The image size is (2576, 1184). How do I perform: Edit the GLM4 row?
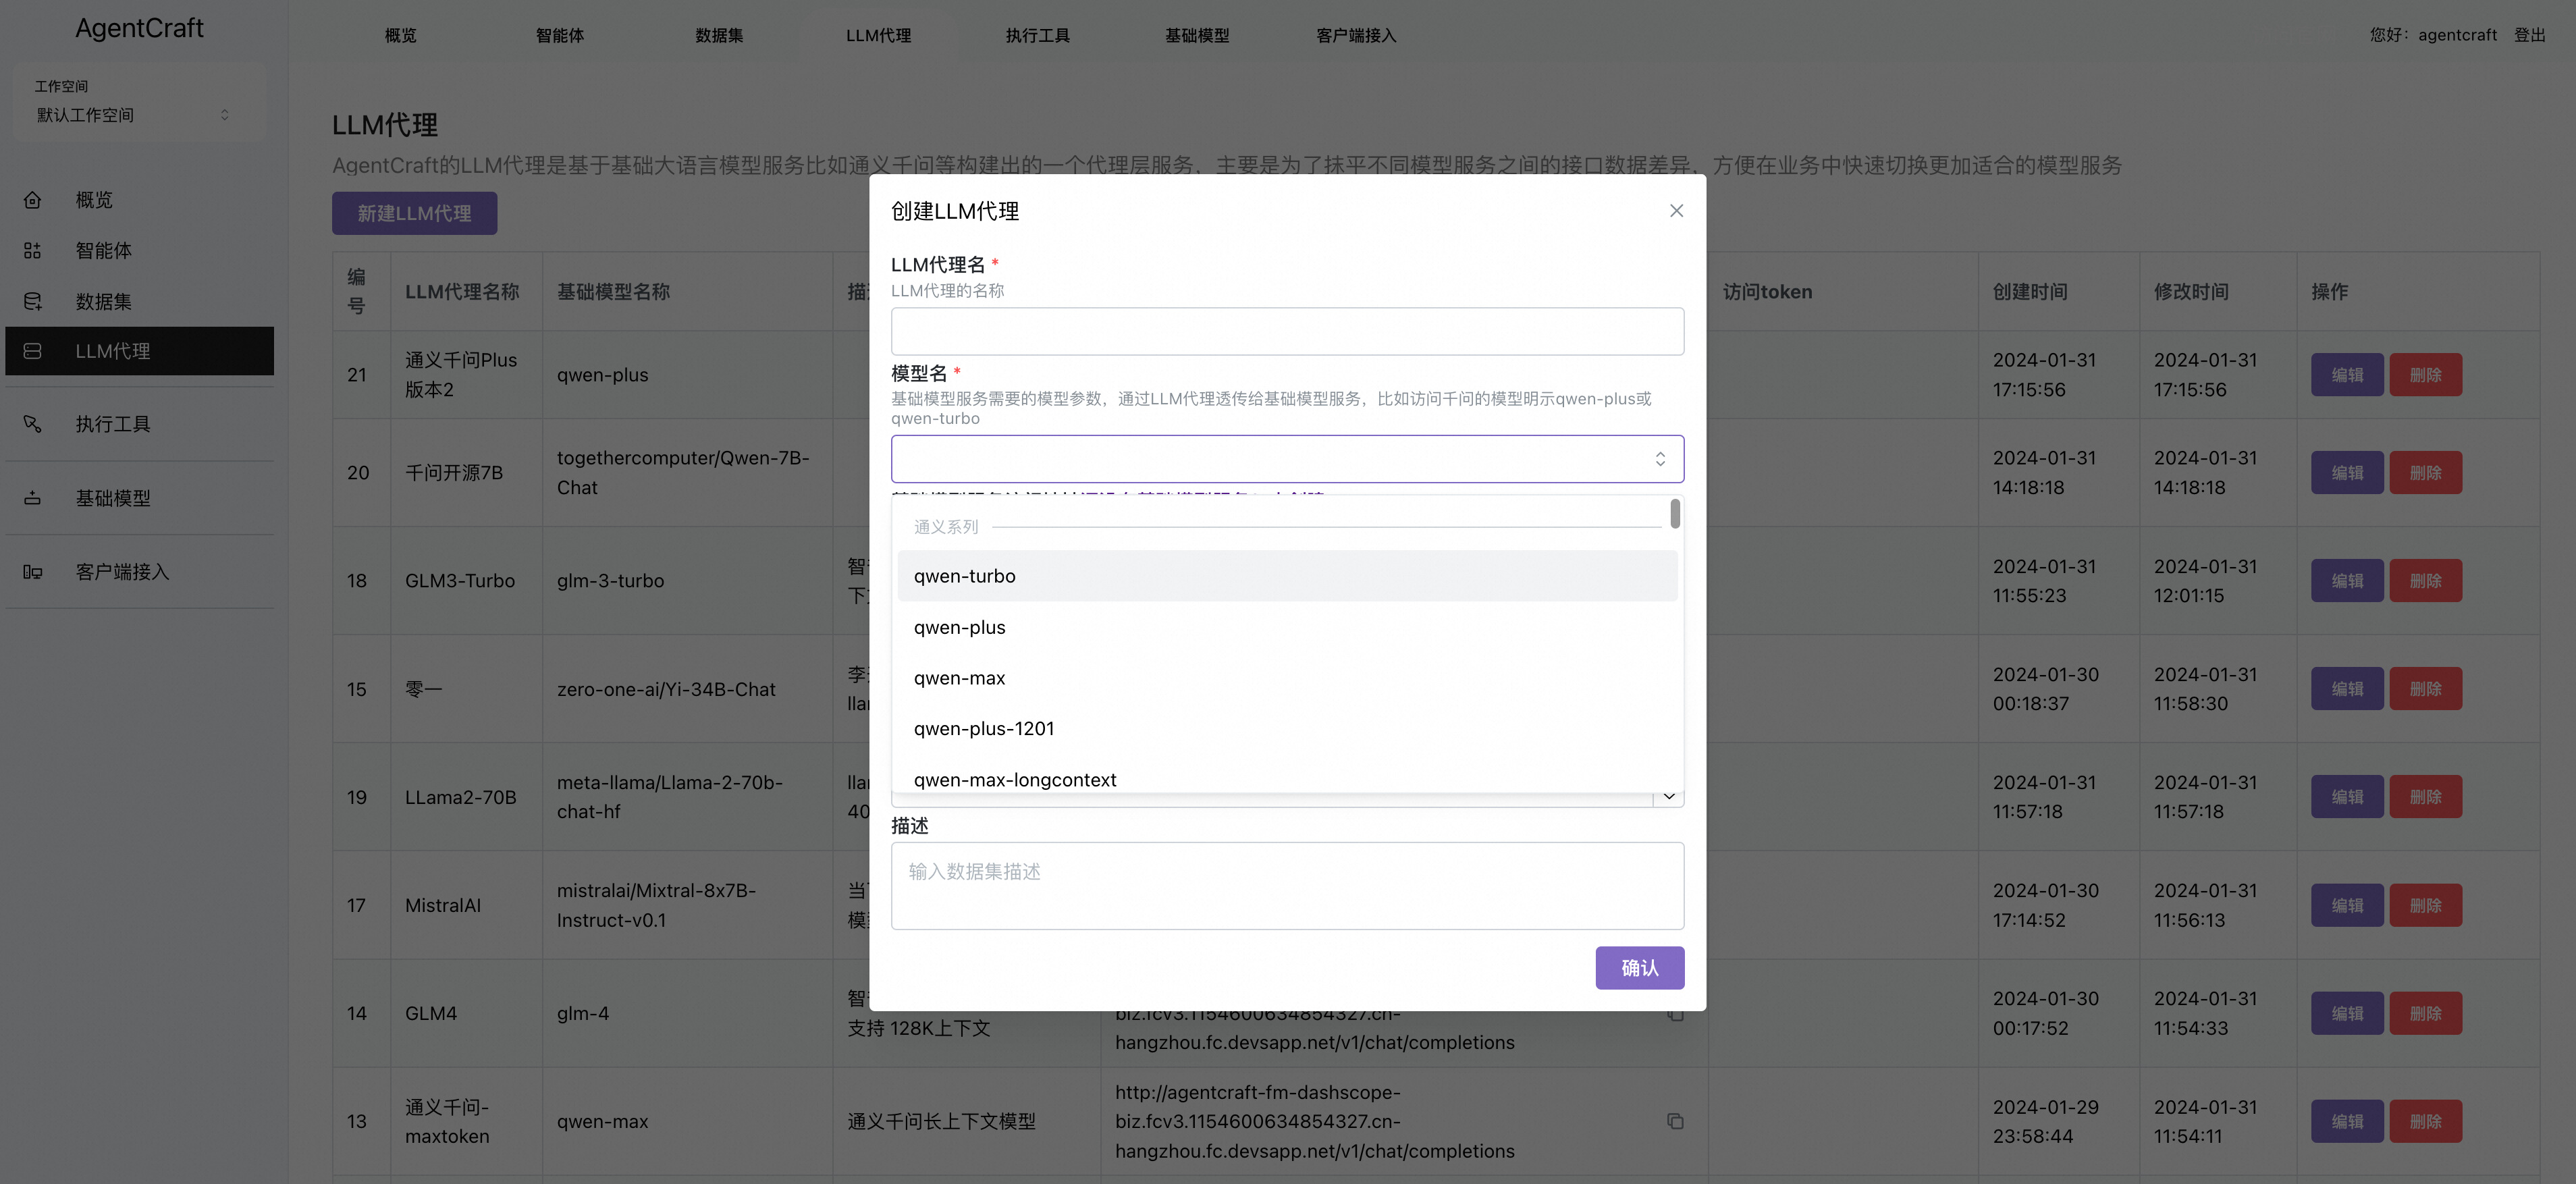coord(2347,1013)
